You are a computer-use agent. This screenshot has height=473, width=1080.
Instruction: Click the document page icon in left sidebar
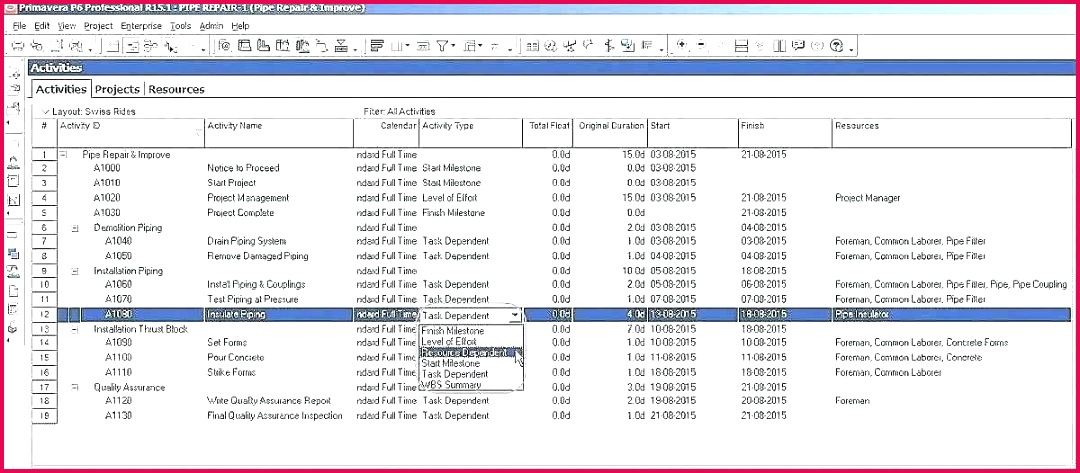tap(13, 290)
